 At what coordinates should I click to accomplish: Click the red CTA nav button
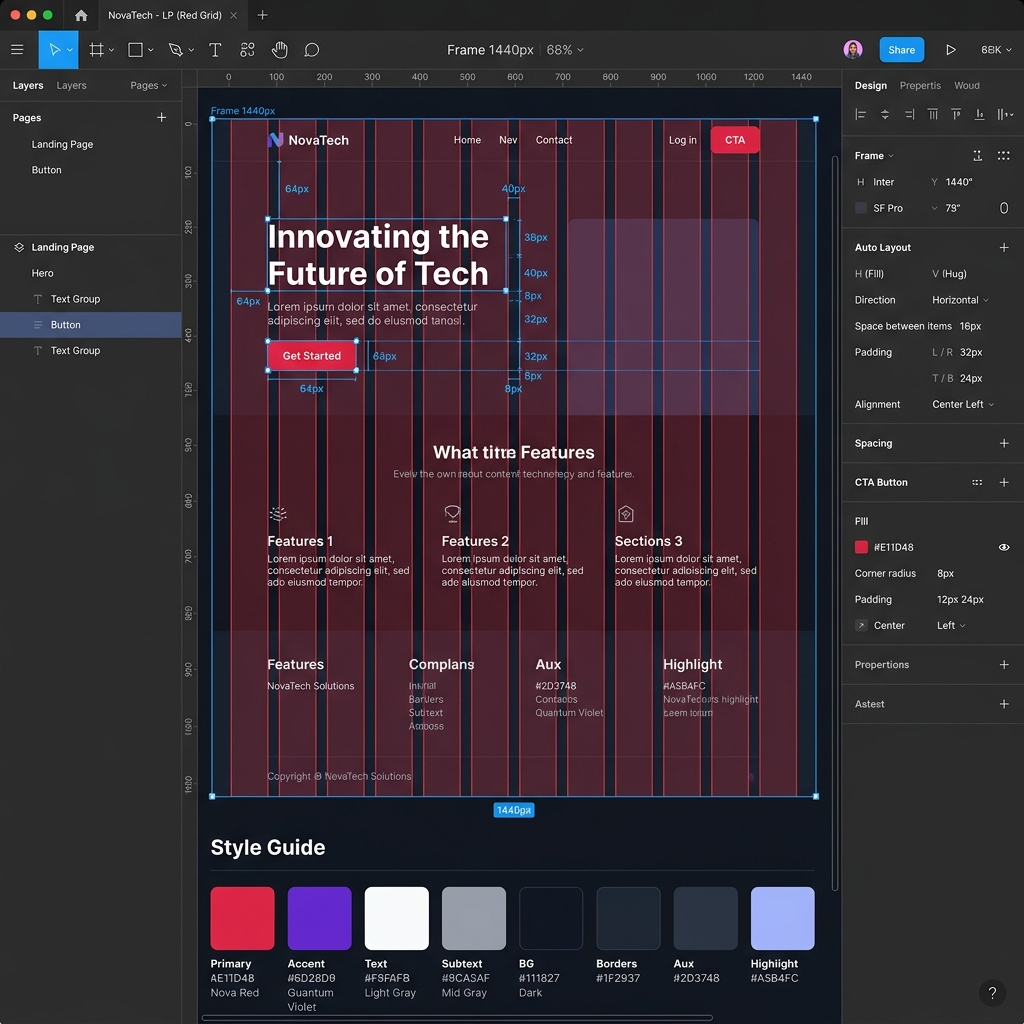click(x=735, y=140)
